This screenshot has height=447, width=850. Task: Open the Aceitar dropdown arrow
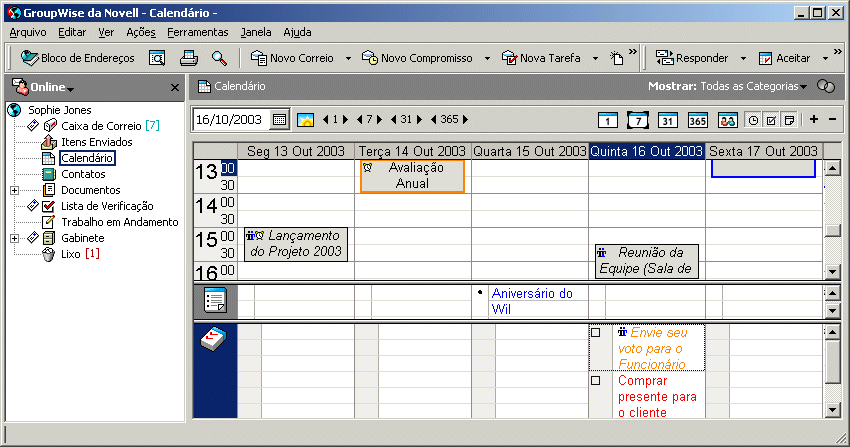tap(825, 59)
